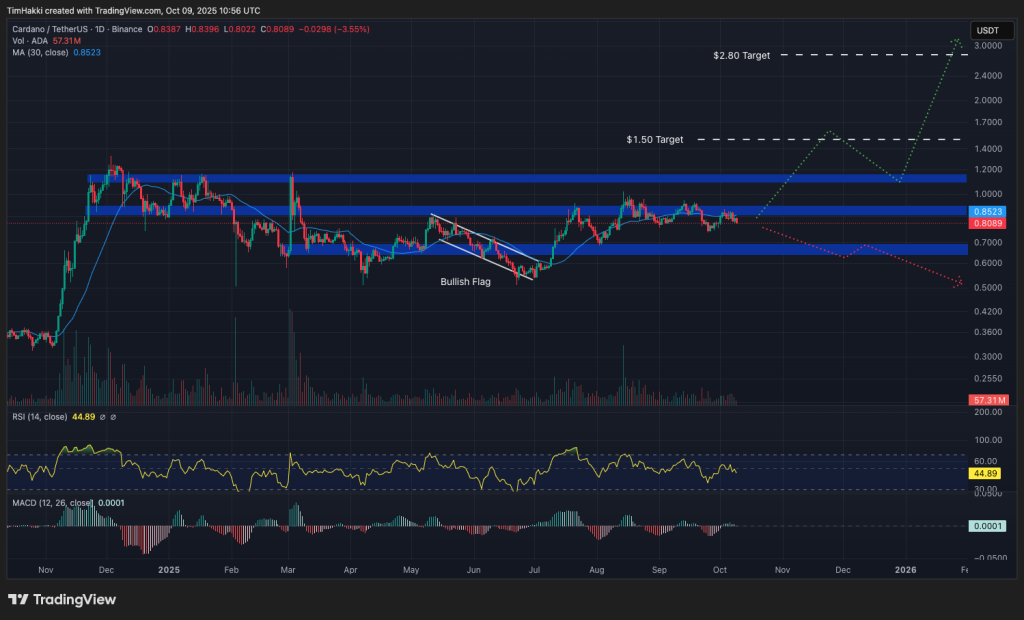Click the 0.2550 price axis label

click(987, 379)
